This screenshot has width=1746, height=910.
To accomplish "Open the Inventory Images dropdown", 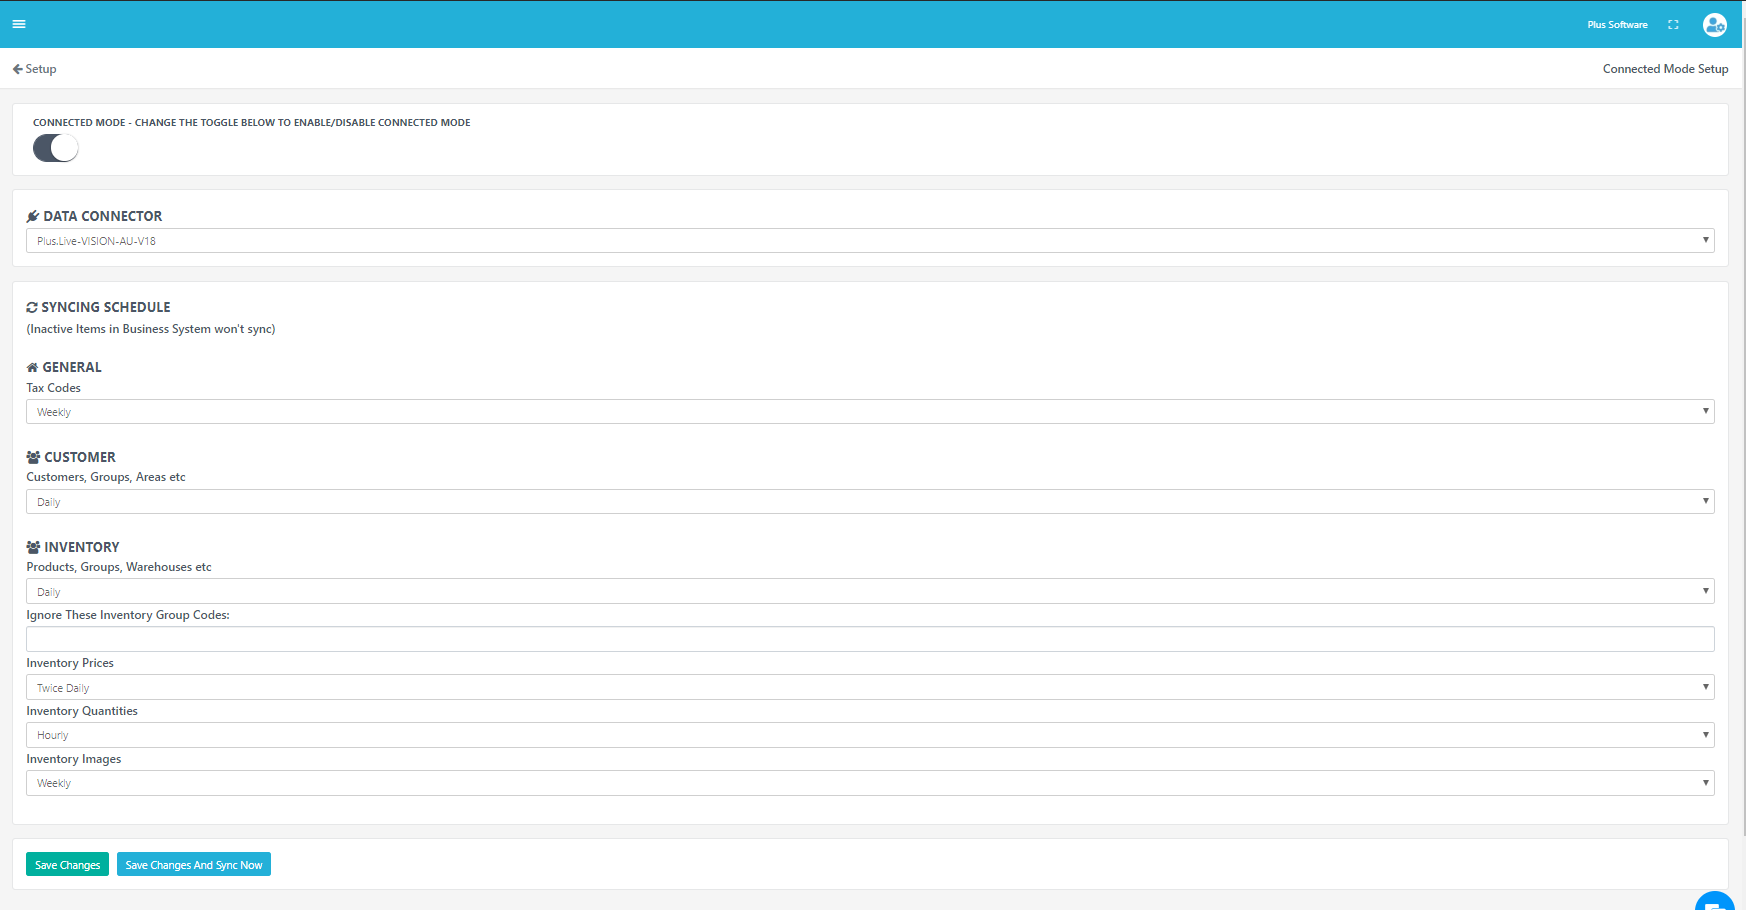I will pyautogui.click(x=870, y=783).
